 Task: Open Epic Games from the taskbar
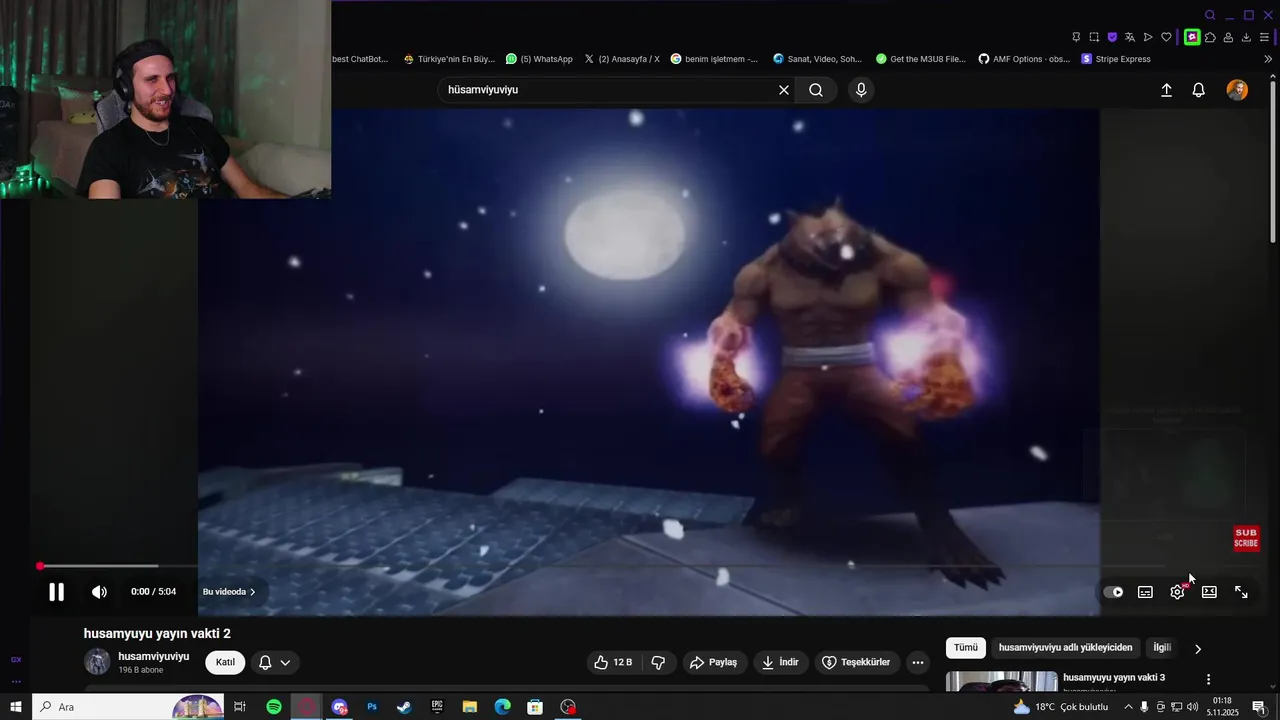click(437, 707)
